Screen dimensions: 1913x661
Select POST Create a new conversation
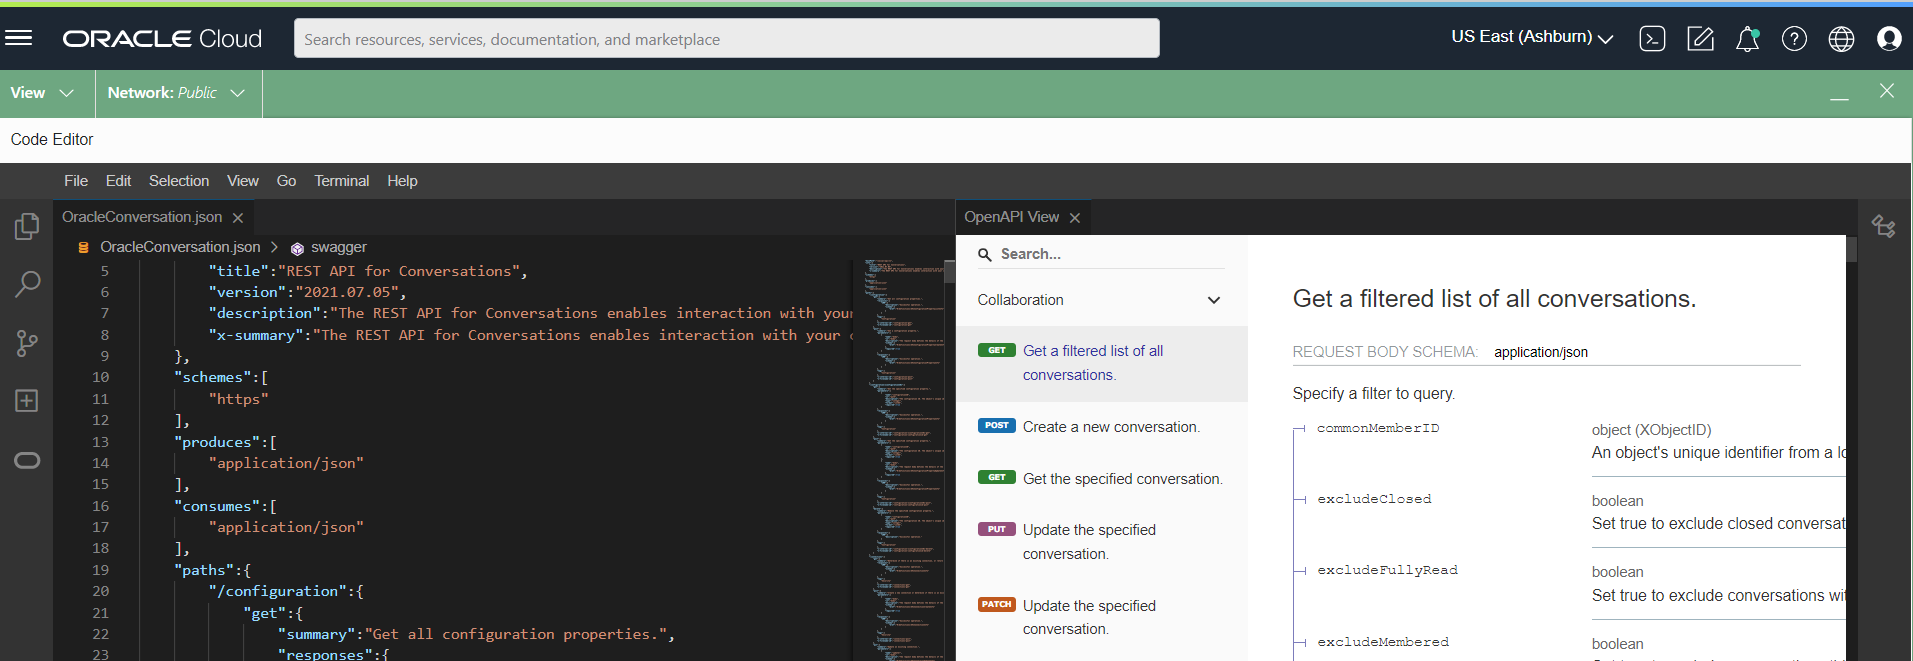[1102, 427]
